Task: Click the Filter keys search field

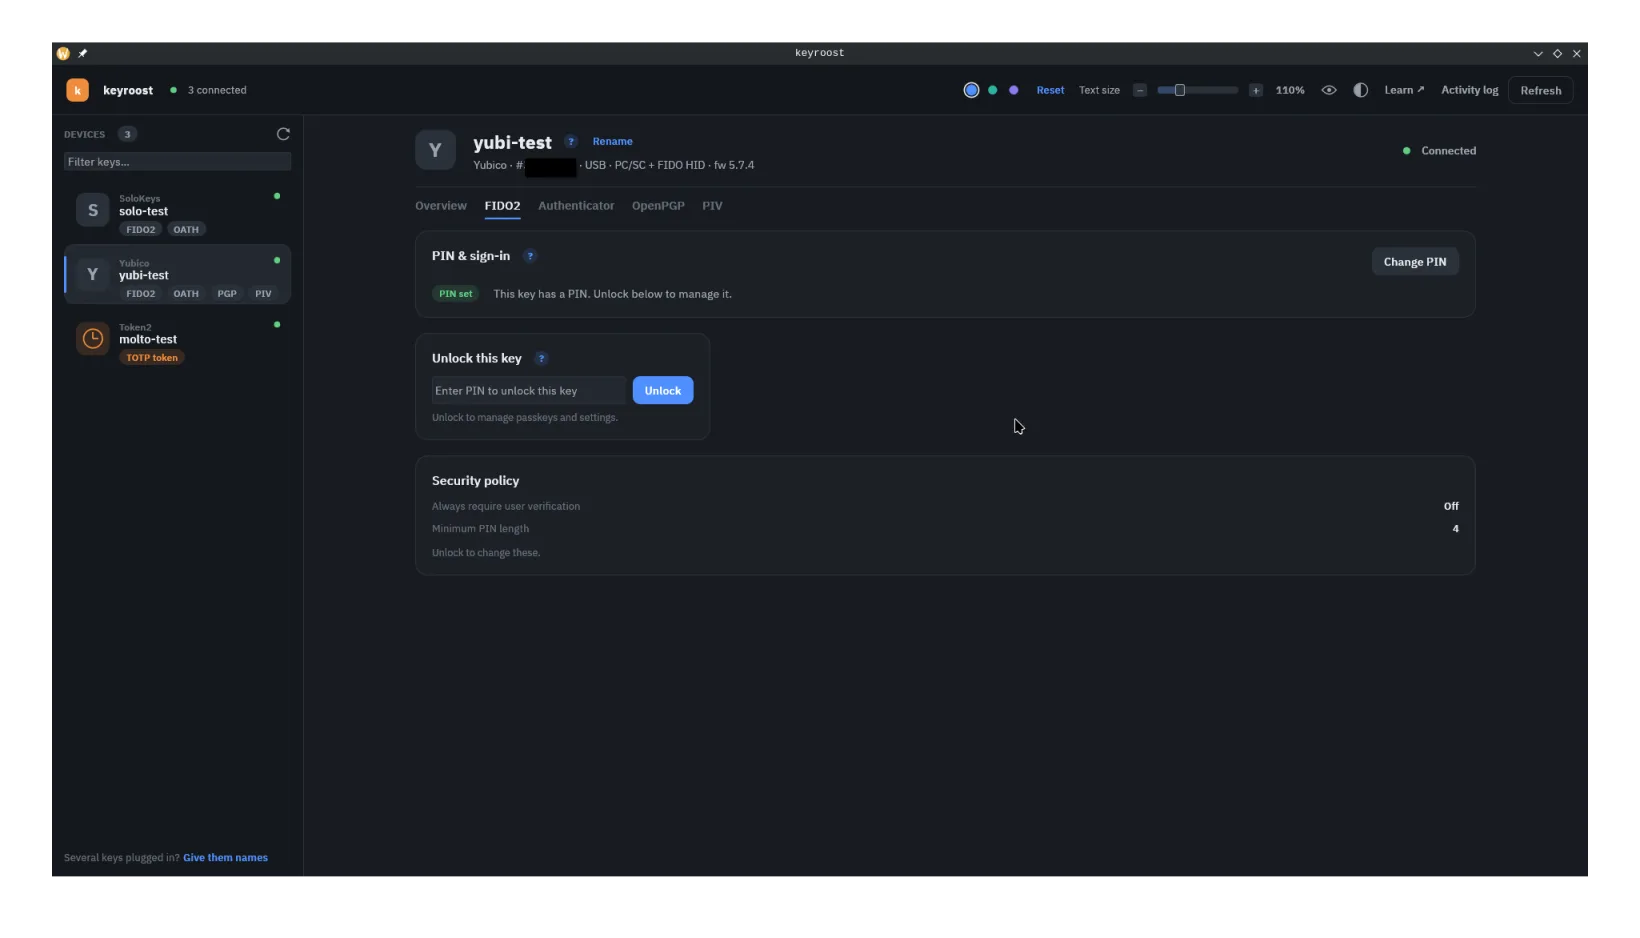Action: [177, 162]
